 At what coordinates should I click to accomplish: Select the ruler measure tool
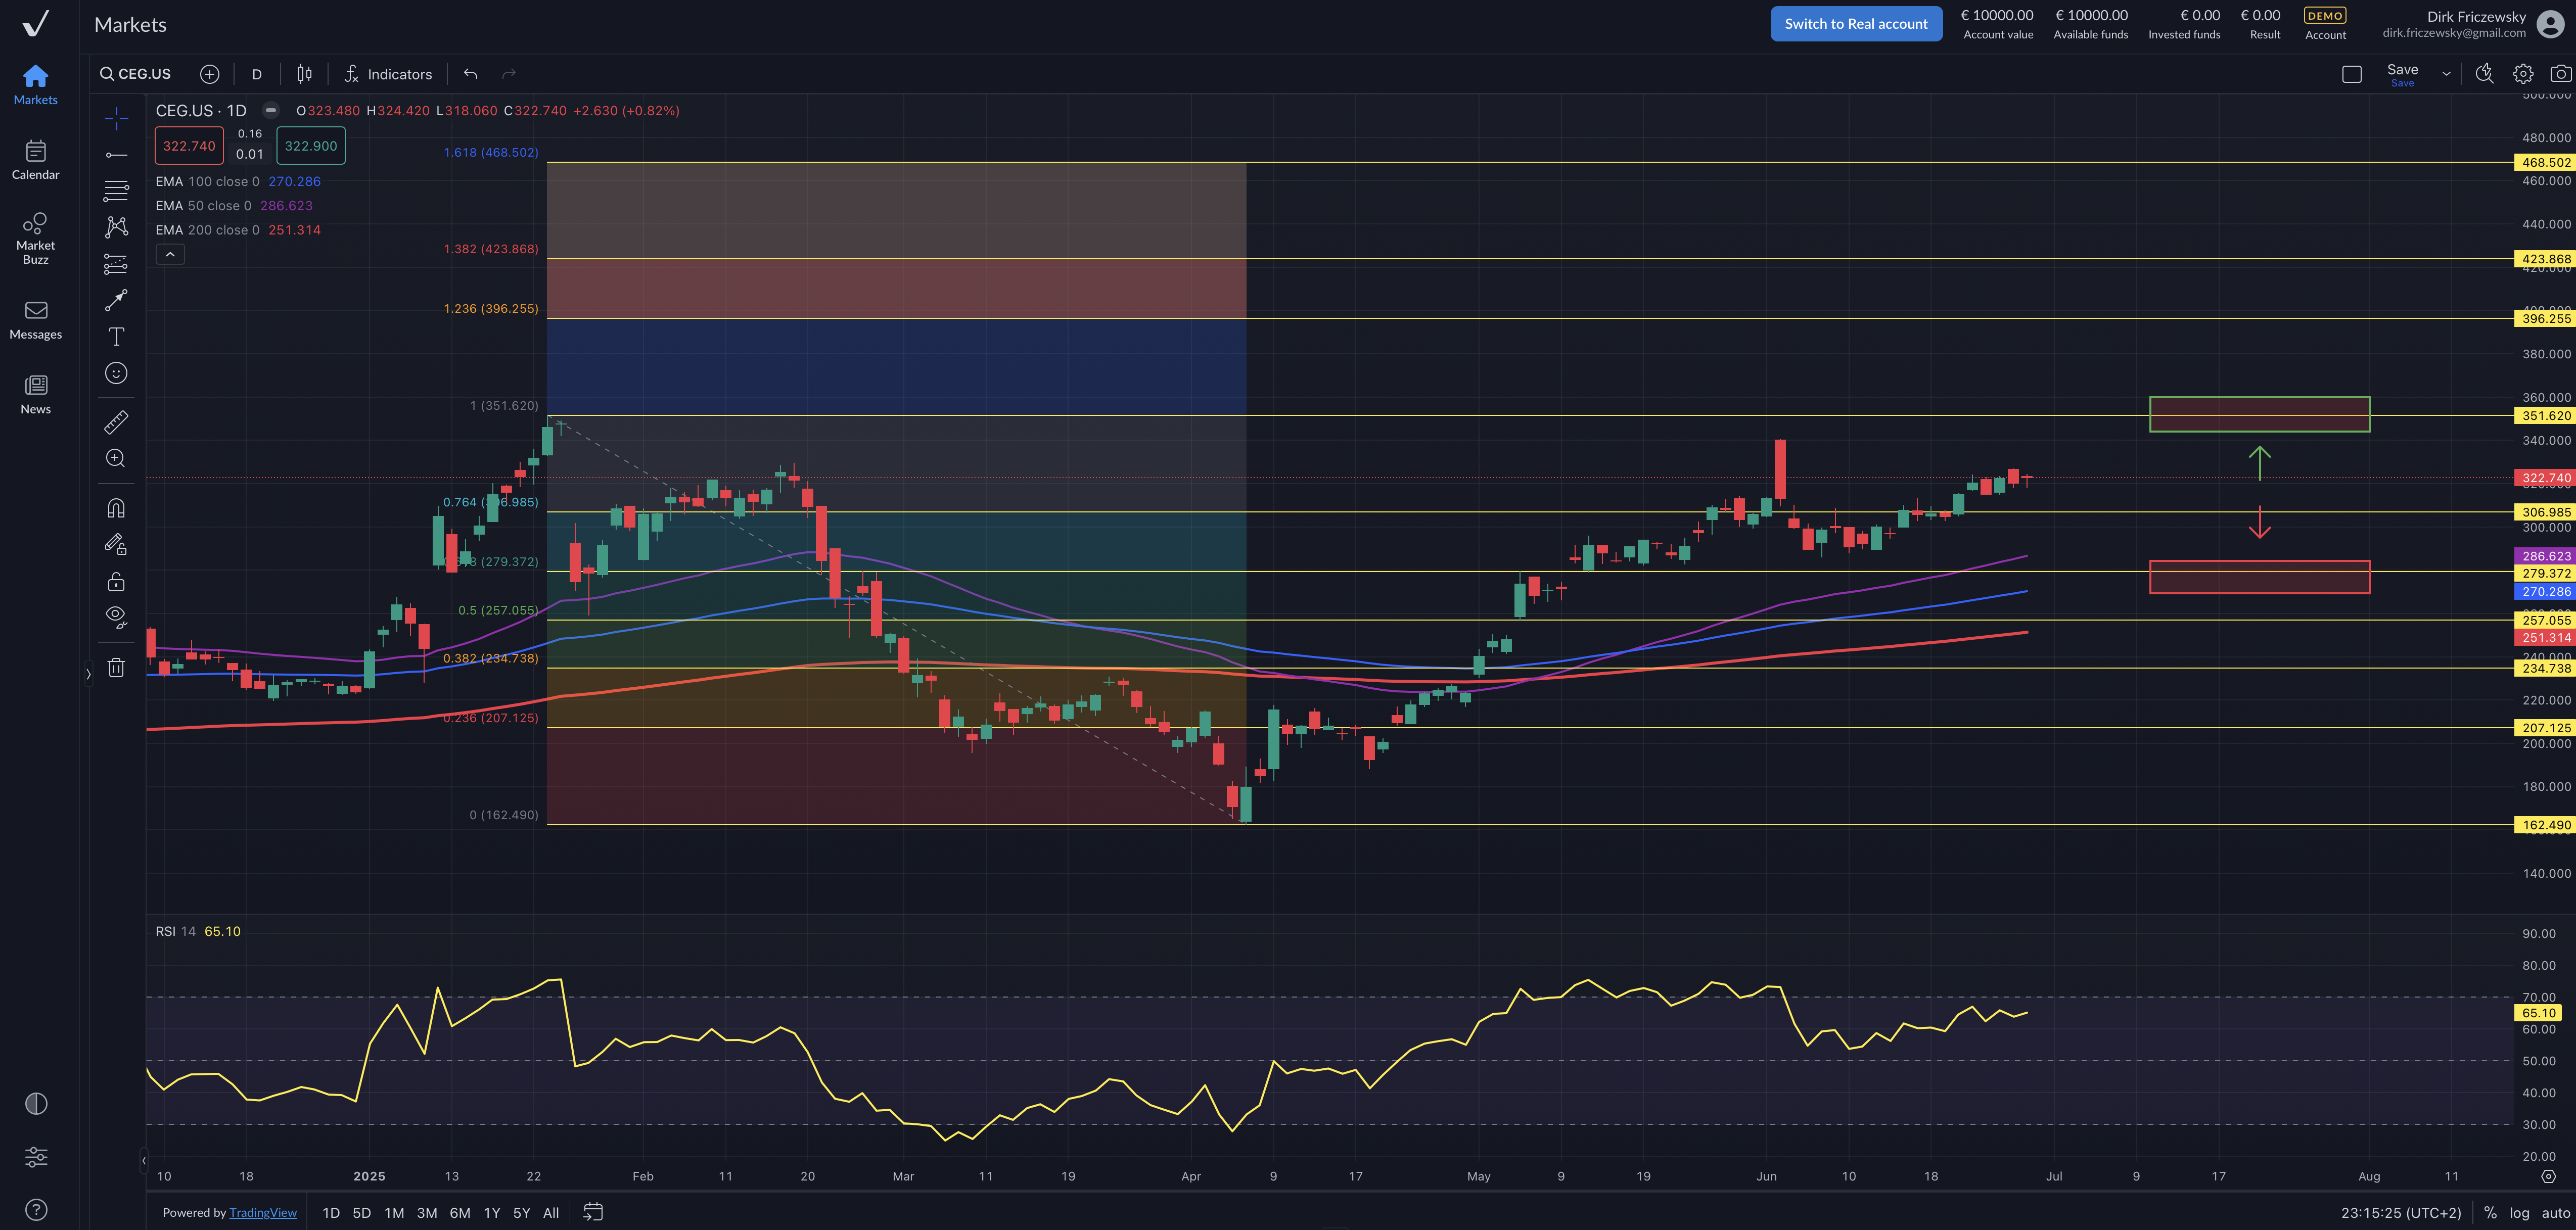[x=116, y=422]
